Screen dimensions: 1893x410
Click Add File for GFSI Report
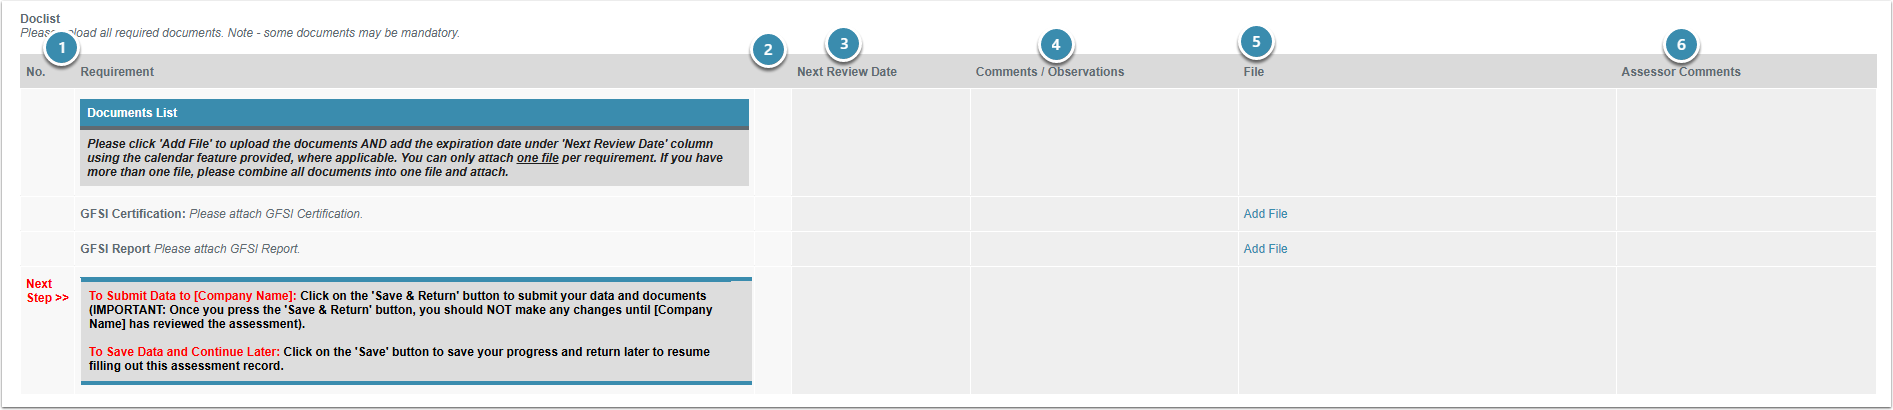pos(1265,249)
